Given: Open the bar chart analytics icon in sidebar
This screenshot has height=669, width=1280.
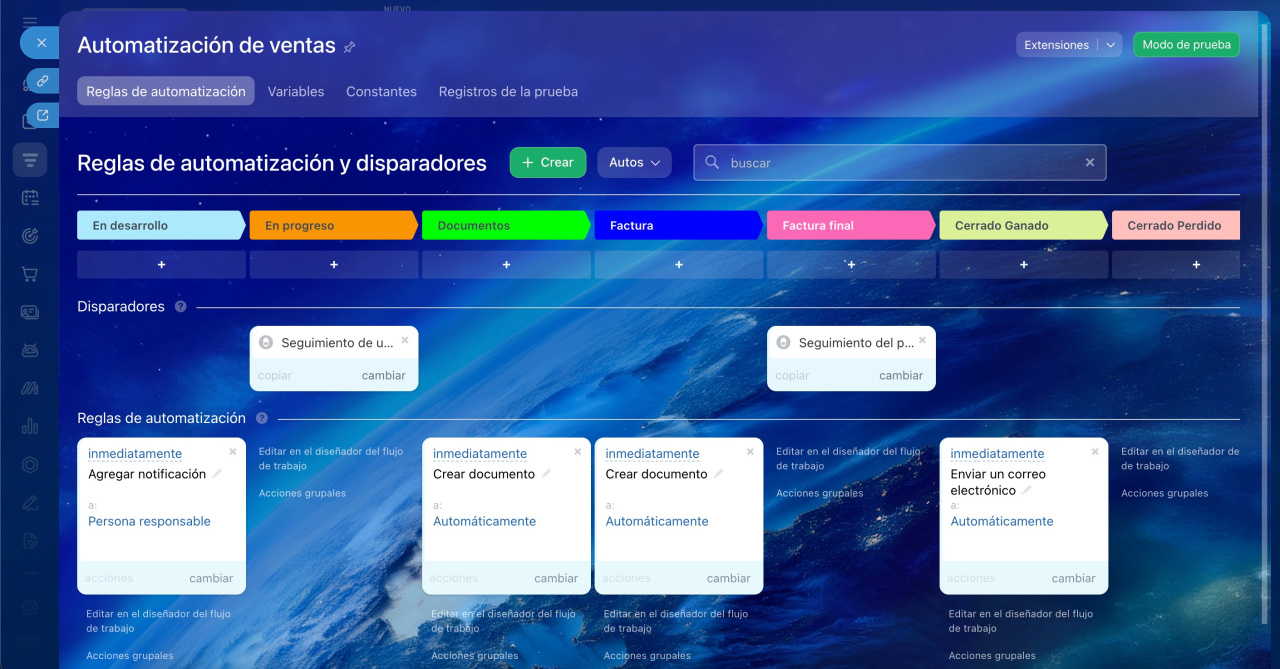Looking at the screenshot, I should click(30, 426).
